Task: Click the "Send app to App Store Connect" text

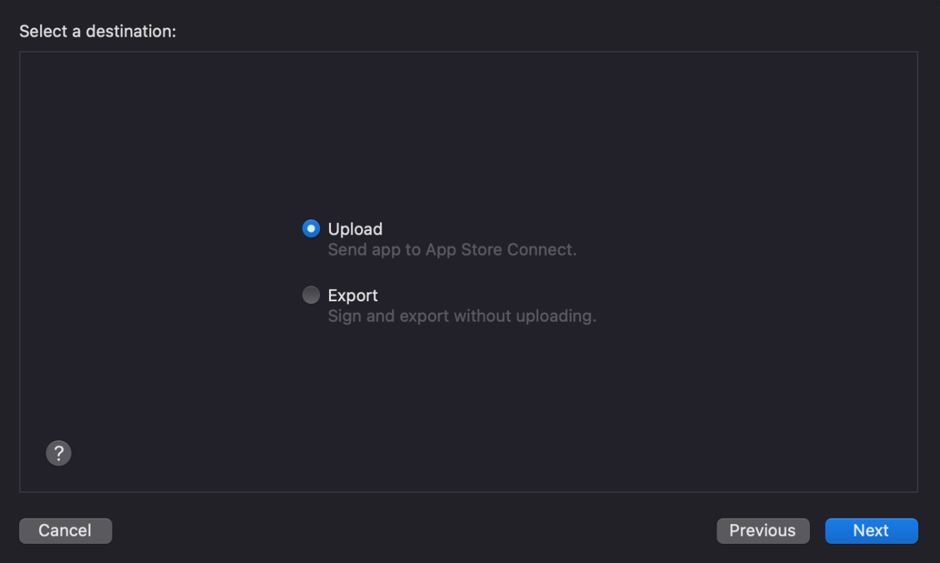Action: [452, 249]
